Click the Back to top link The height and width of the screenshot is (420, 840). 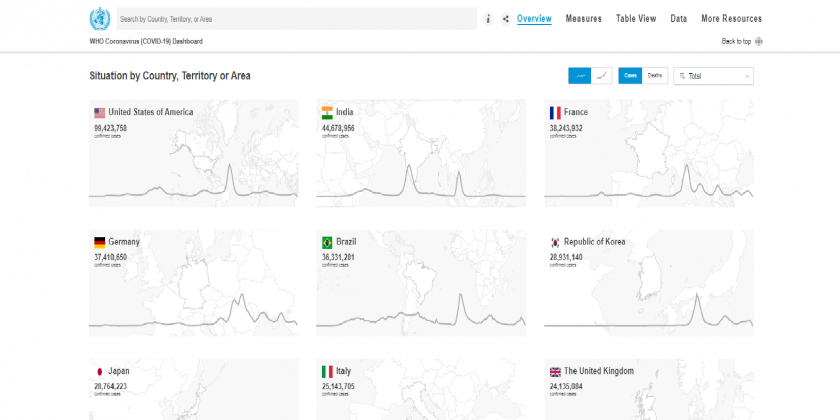coord(735,42)
